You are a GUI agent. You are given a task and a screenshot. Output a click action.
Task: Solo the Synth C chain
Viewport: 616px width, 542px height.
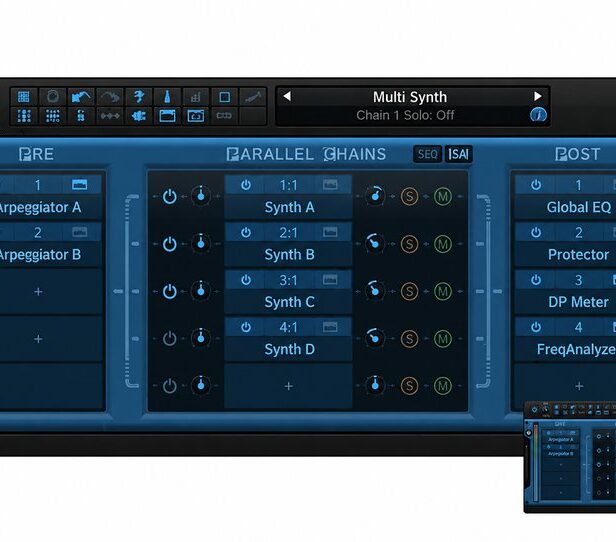pyautogui.click(x=409, y=291)
